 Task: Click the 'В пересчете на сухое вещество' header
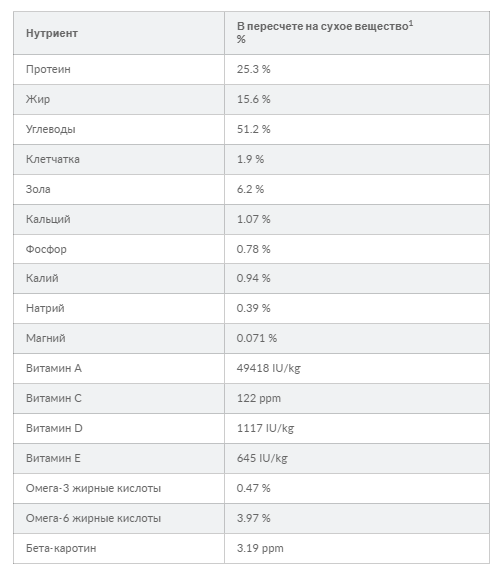(x=325, y=26)
